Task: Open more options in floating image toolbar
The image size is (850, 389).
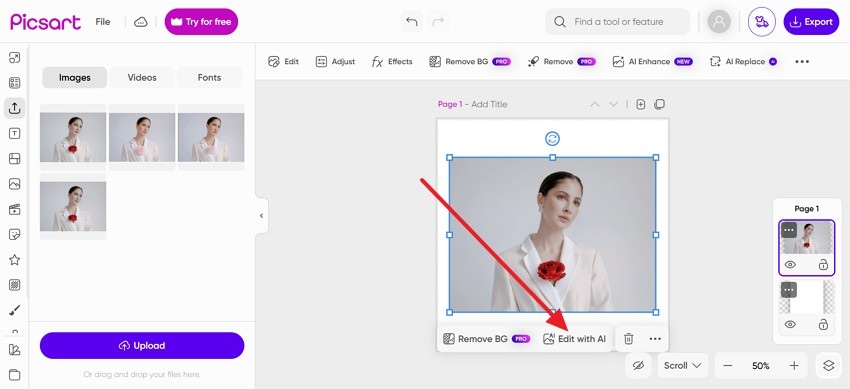Action: 655,339
